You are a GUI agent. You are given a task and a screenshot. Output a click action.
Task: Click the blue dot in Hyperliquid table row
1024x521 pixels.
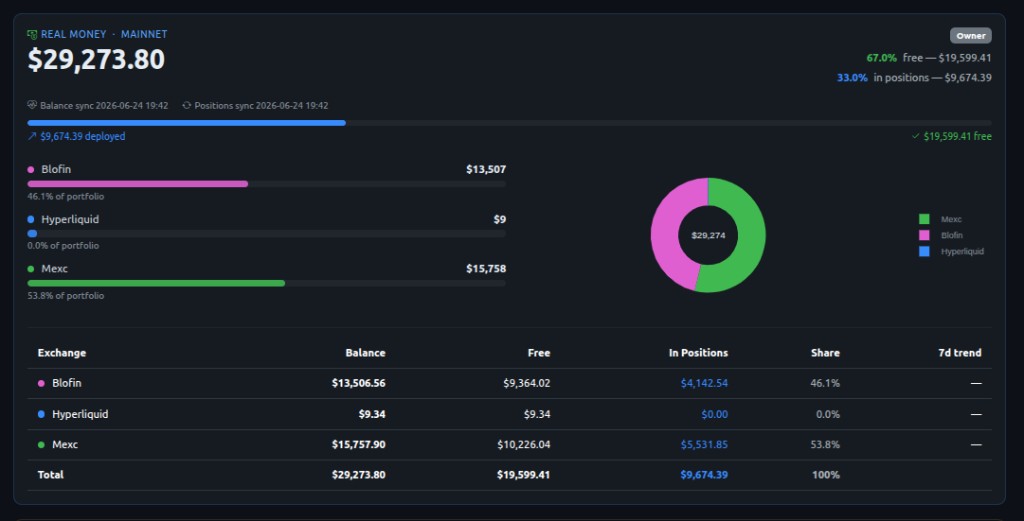41,414
